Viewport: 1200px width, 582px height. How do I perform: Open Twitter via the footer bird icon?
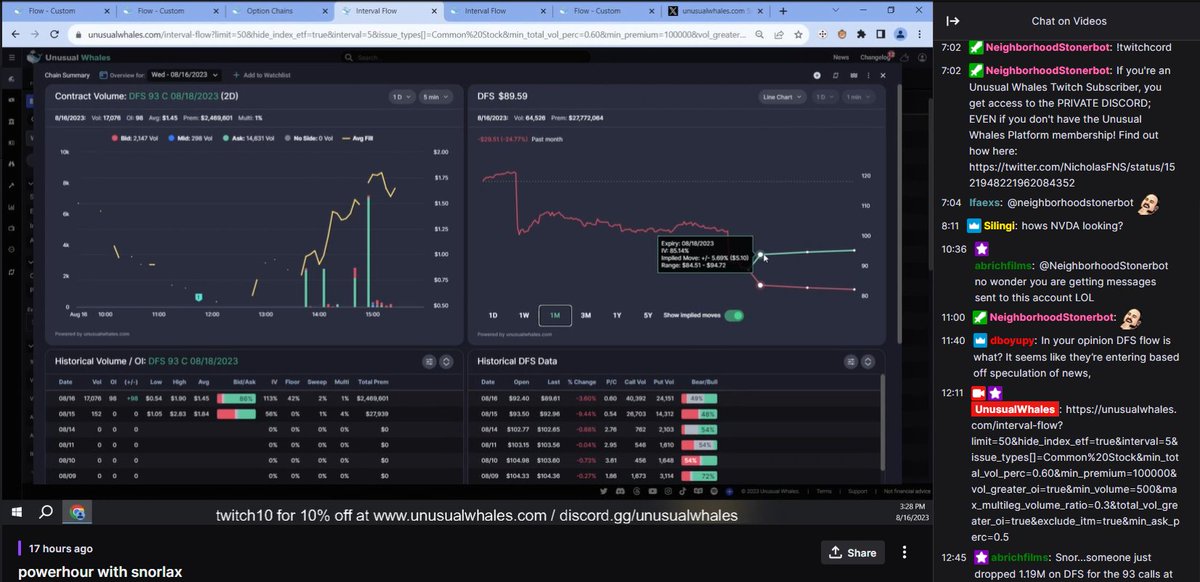[603, 491]
